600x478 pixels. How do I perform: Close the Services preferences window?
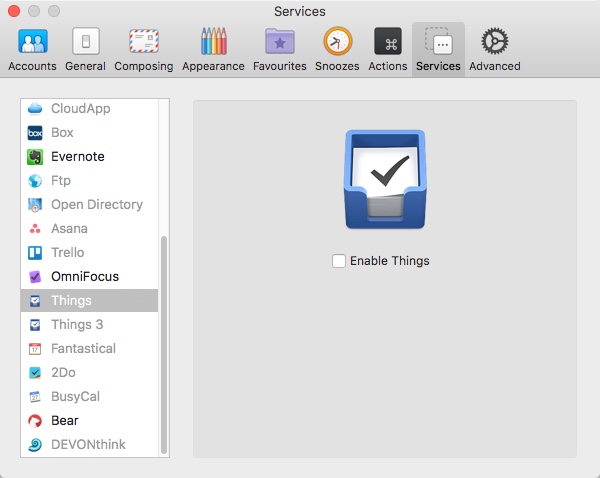[x=14, y=11]
